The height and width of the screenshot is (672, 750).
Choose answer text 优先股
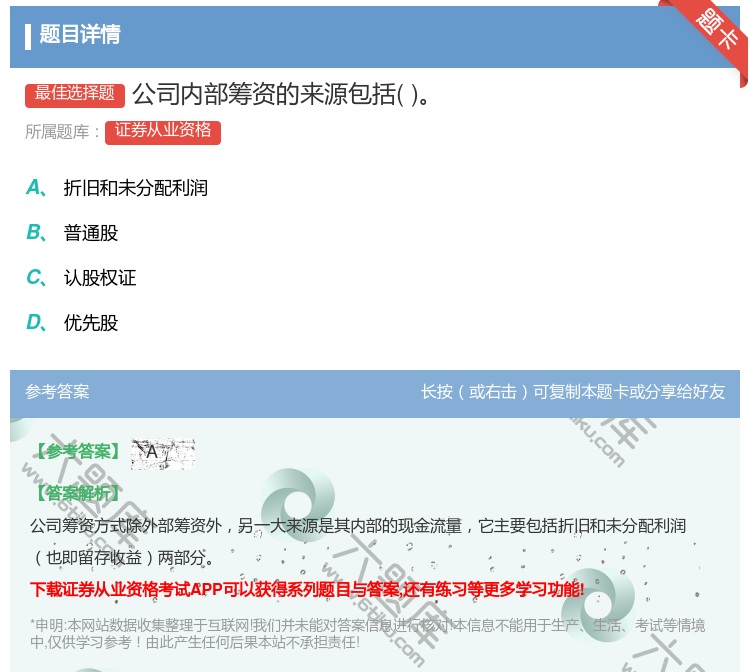[91, 323]
